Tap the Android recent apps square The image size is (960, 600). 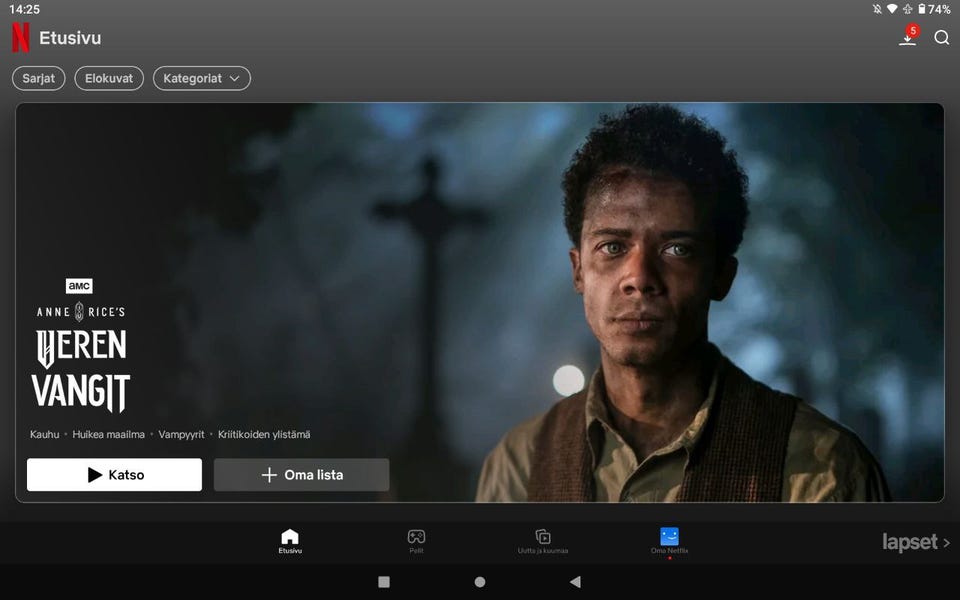(x=384, y=582)
